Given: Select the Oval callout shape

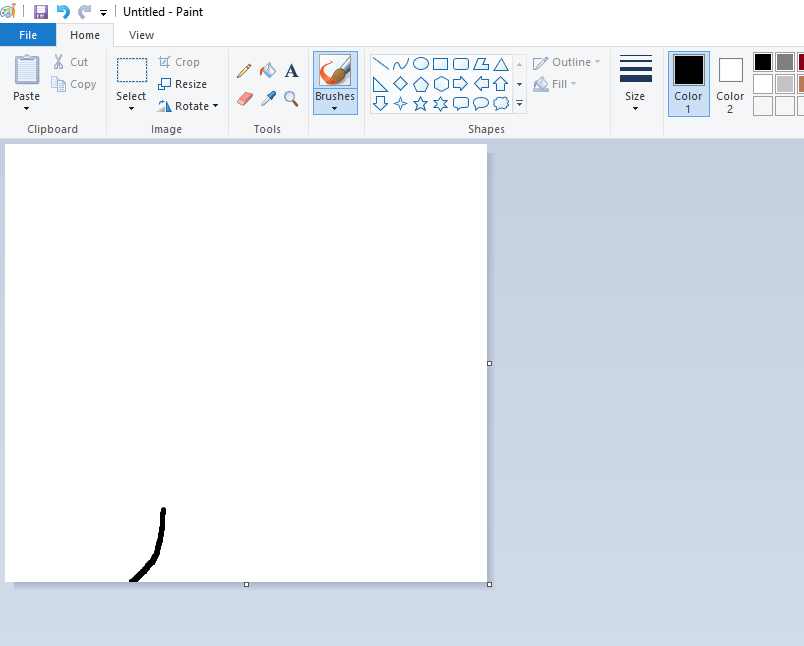Looking at the screenshot, I should [481, 104].
